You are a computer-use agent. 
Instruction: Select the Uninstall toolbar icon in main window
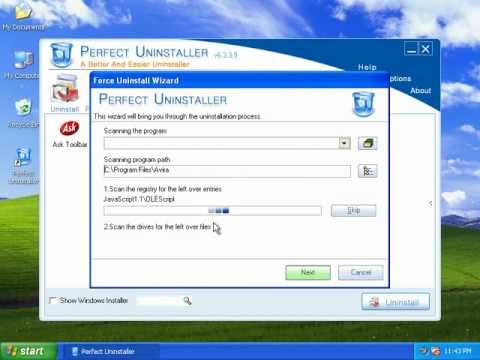click(65, 94)
